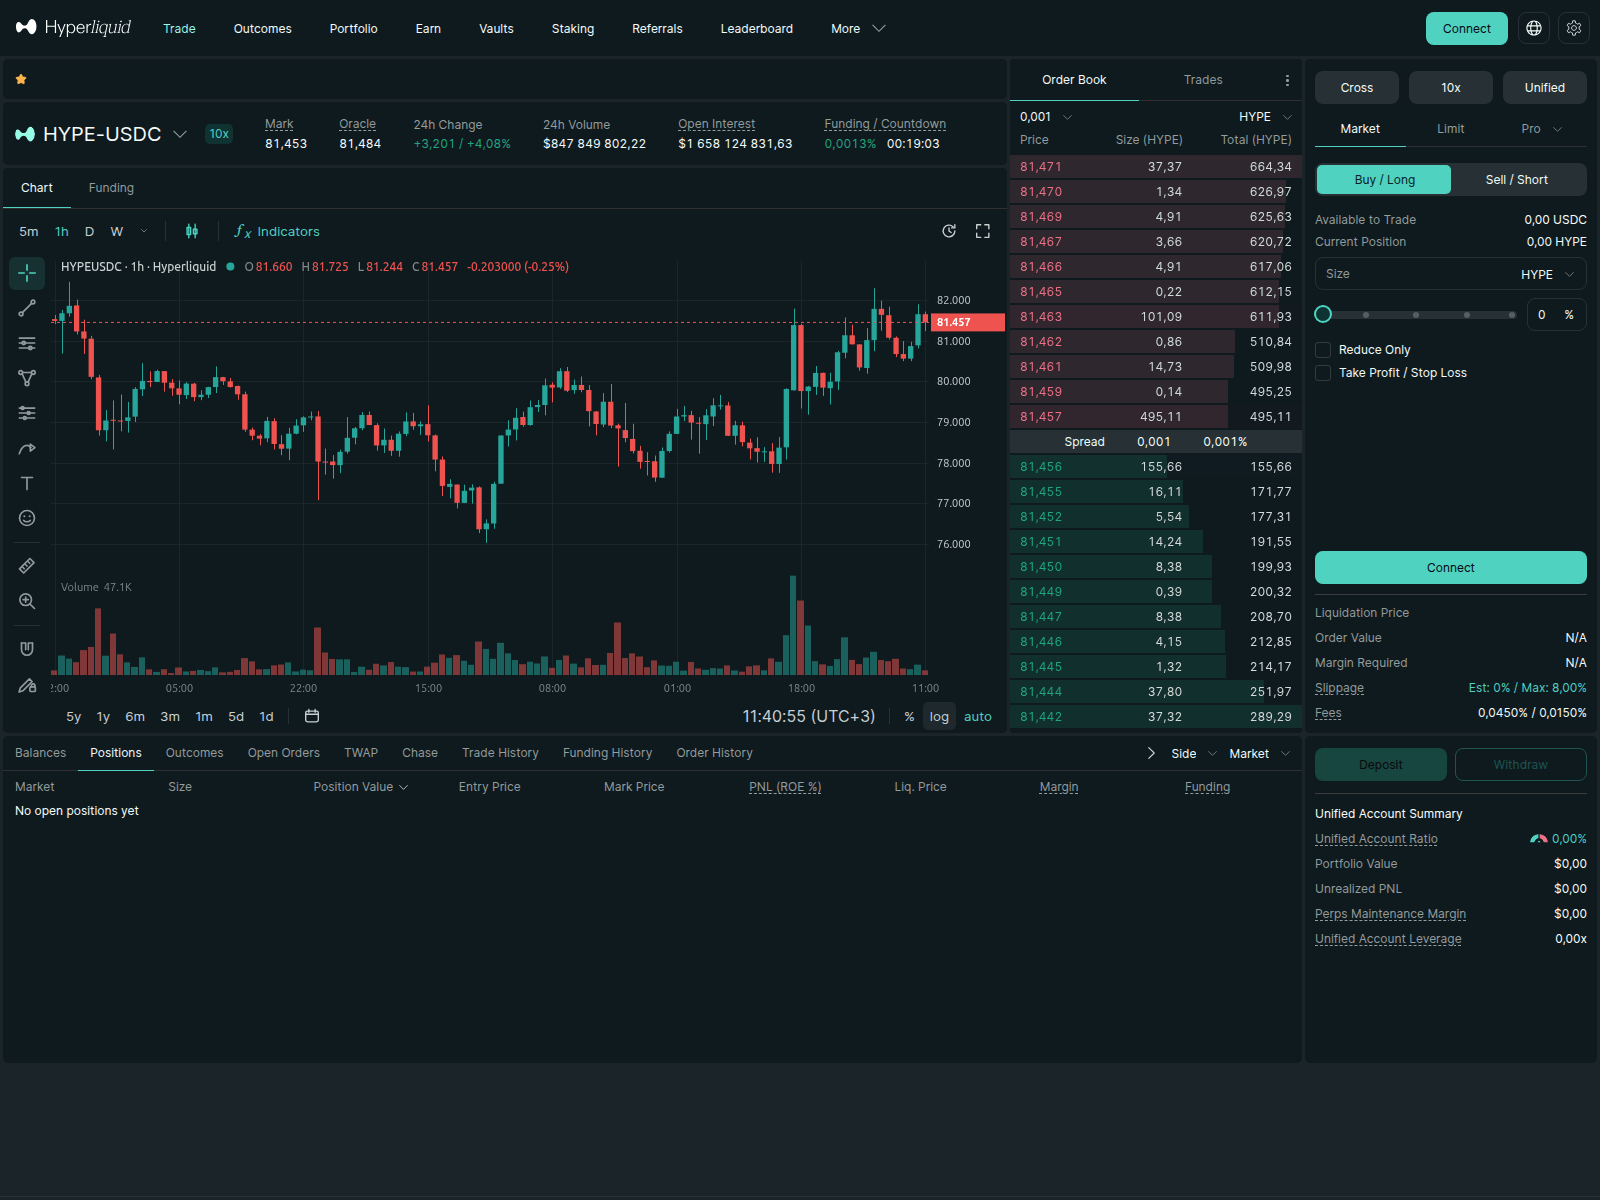Open the settings gear icon

[1574, 28]
